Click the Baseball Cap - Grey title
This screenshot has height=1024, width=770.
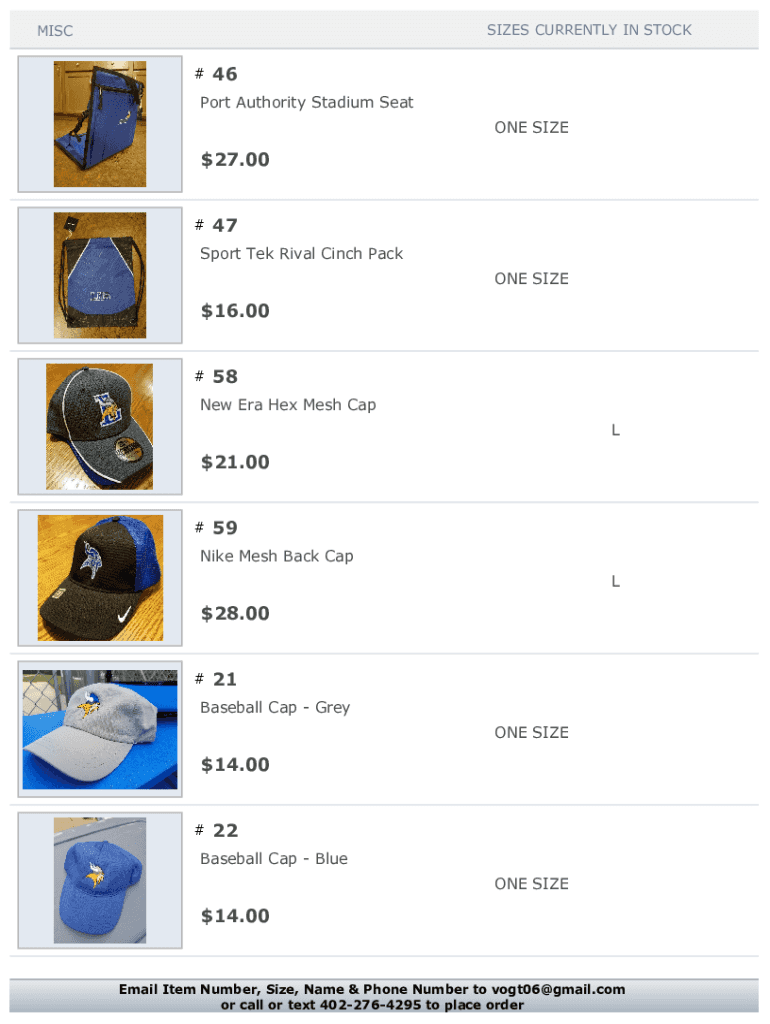point(275,707)
